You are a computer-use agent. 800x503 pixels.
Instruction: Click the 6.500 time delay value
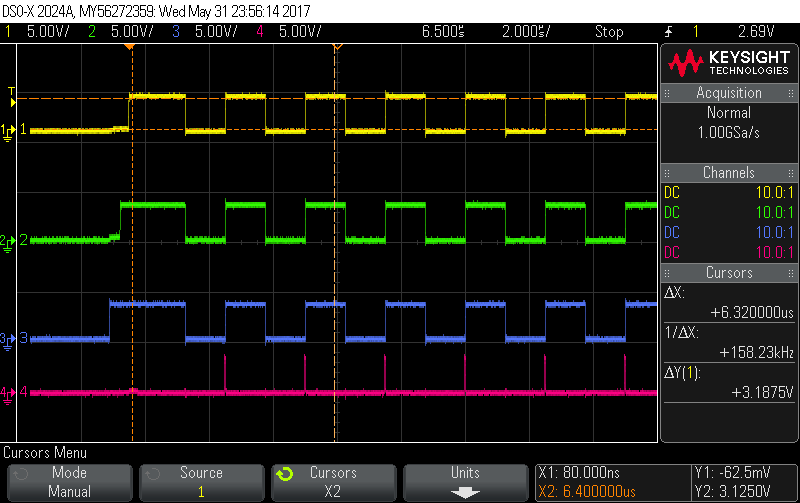click(x=443, y=32)
